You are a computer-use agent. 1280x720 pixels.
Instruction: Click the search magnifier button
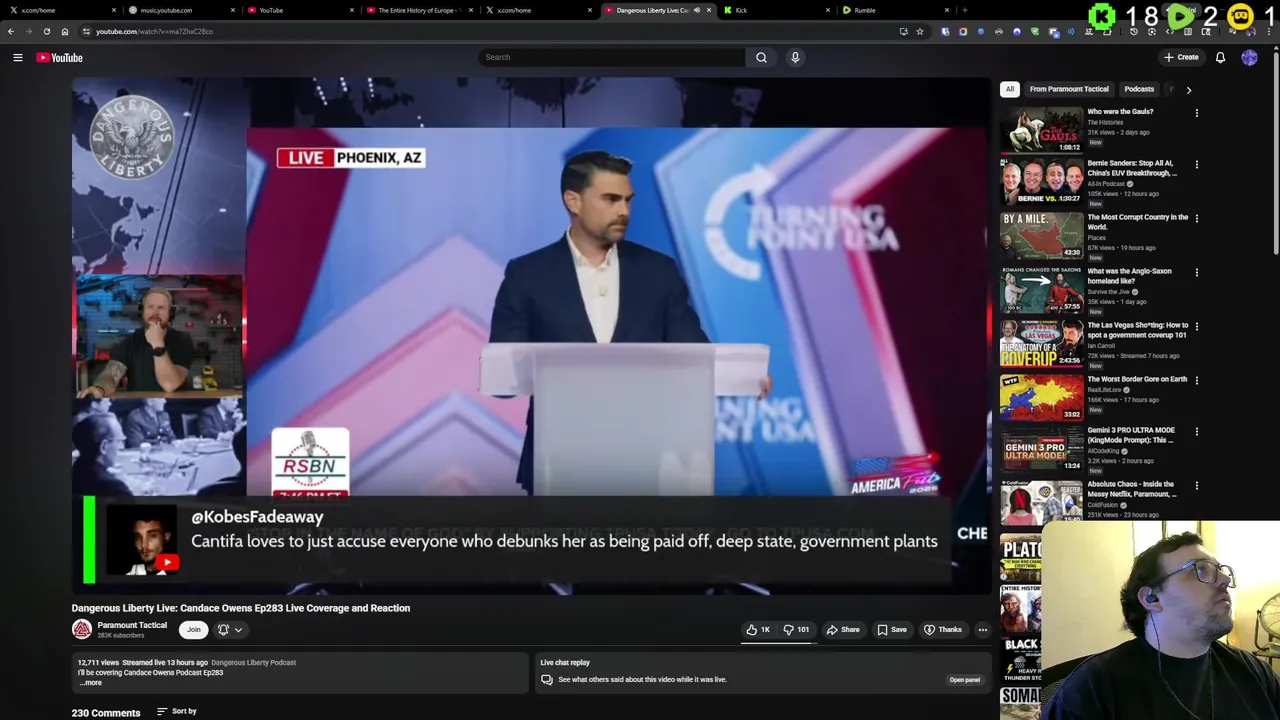point(761,57)
